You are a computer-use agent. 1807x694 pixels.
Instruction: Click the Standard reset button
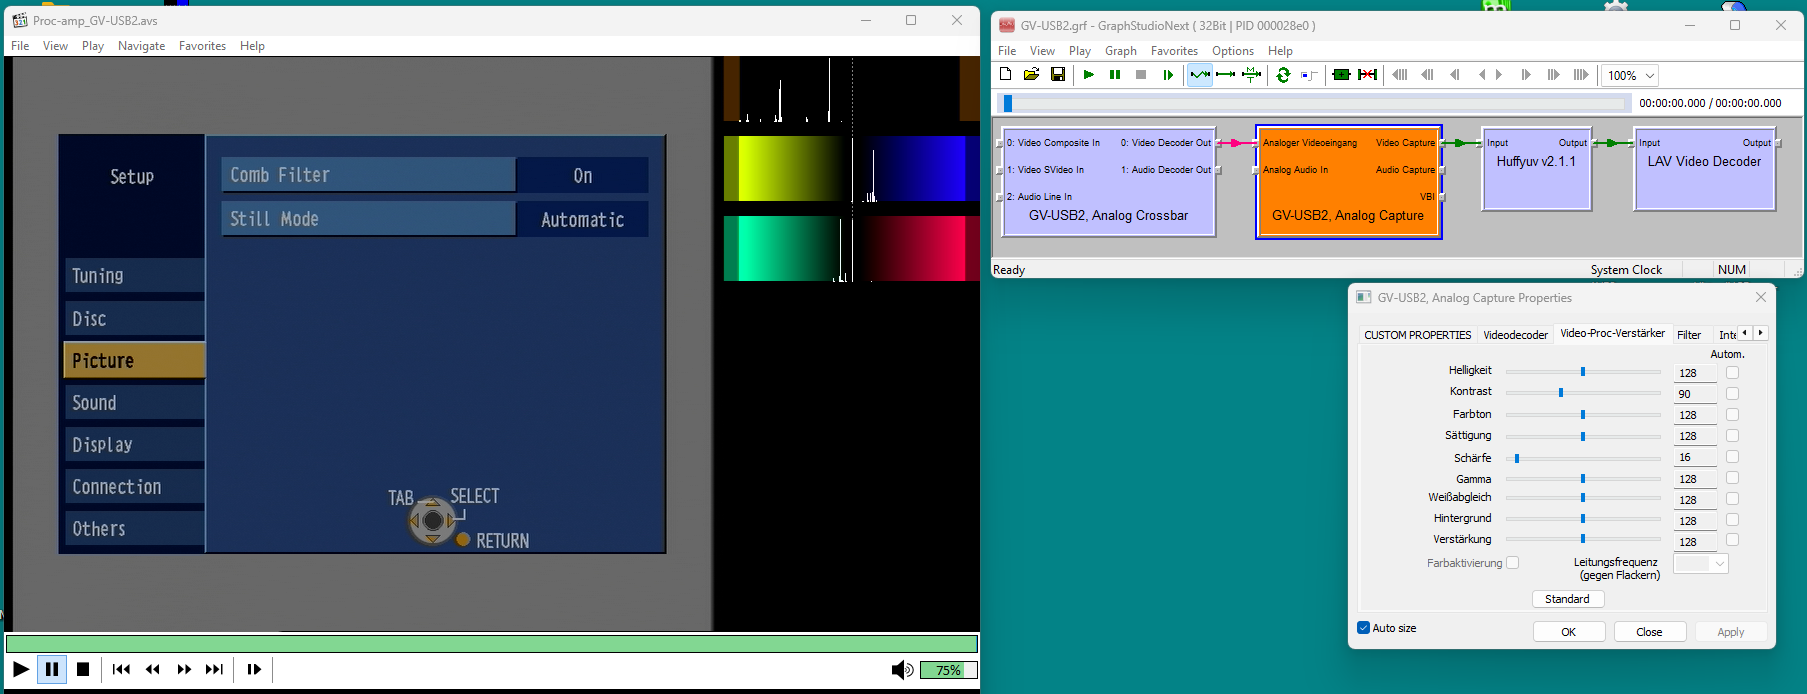[x=1567, y=599]
